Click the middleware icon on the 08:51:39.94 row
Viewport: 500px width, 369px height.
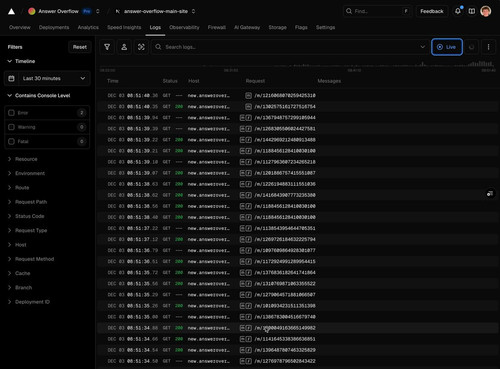tap(242, 118)
